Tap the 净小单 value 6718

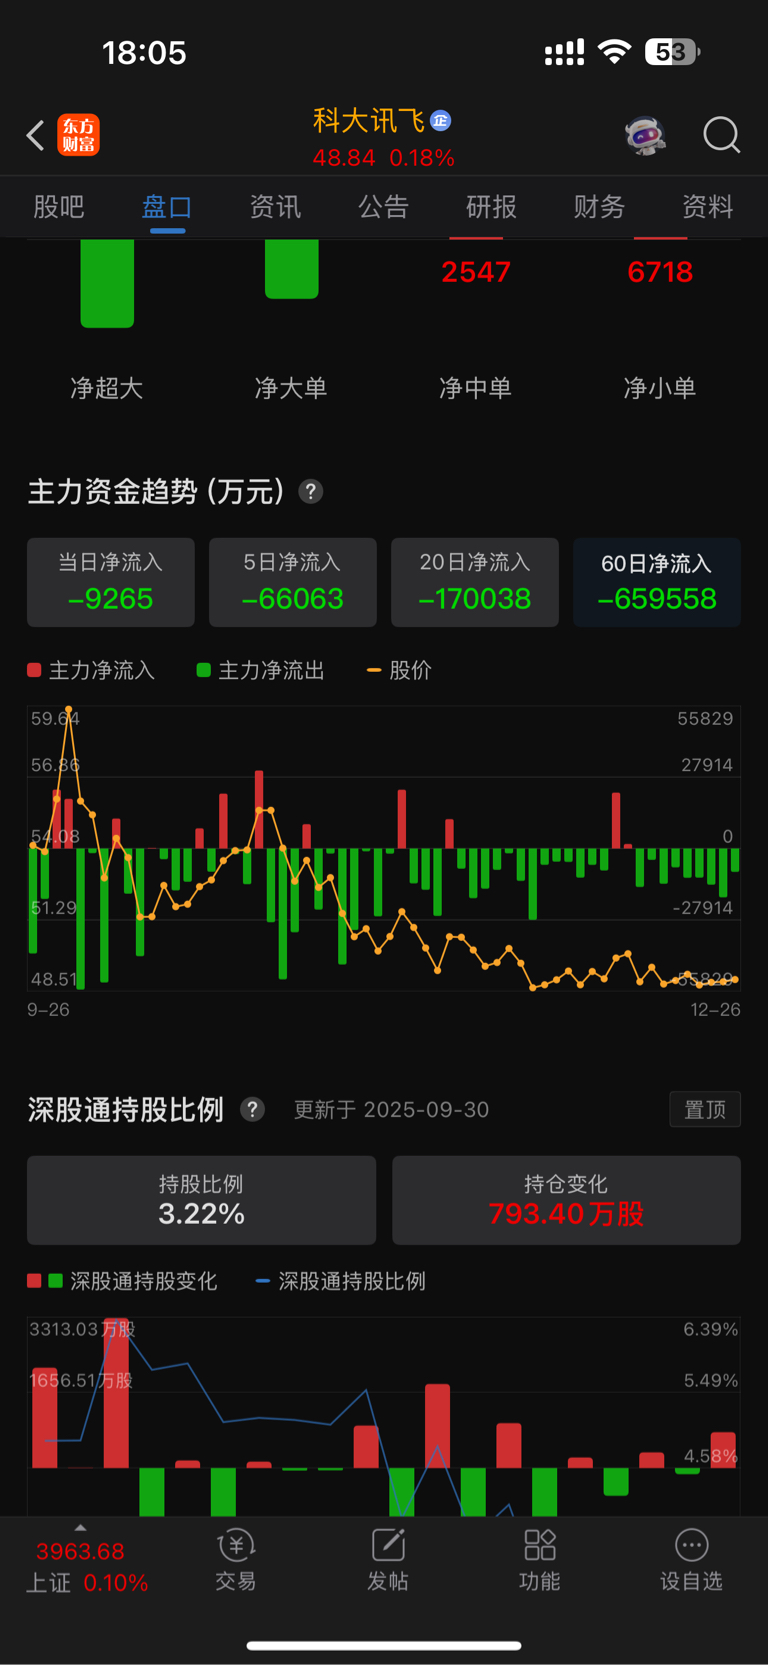pos(660,272)
